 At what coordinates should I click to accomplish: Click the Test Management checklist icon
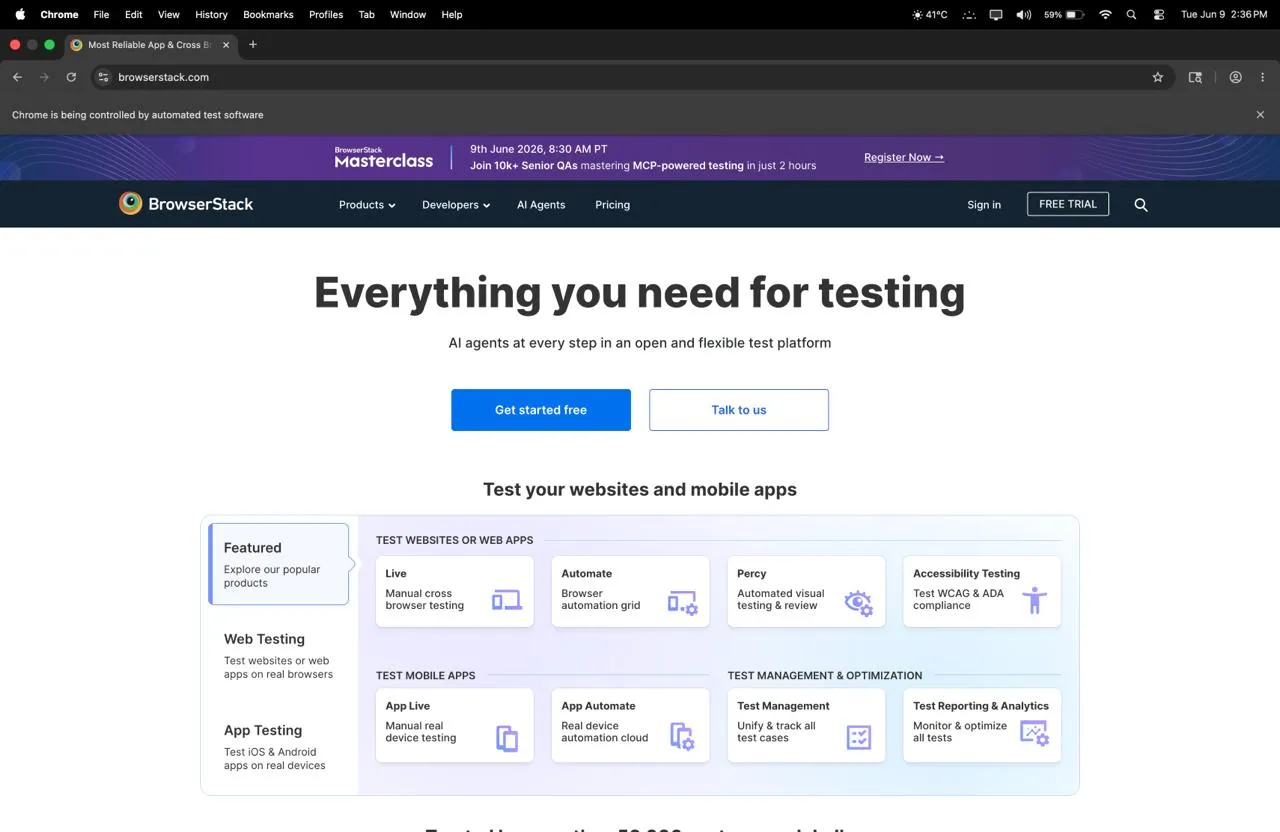tap(859, 738)
